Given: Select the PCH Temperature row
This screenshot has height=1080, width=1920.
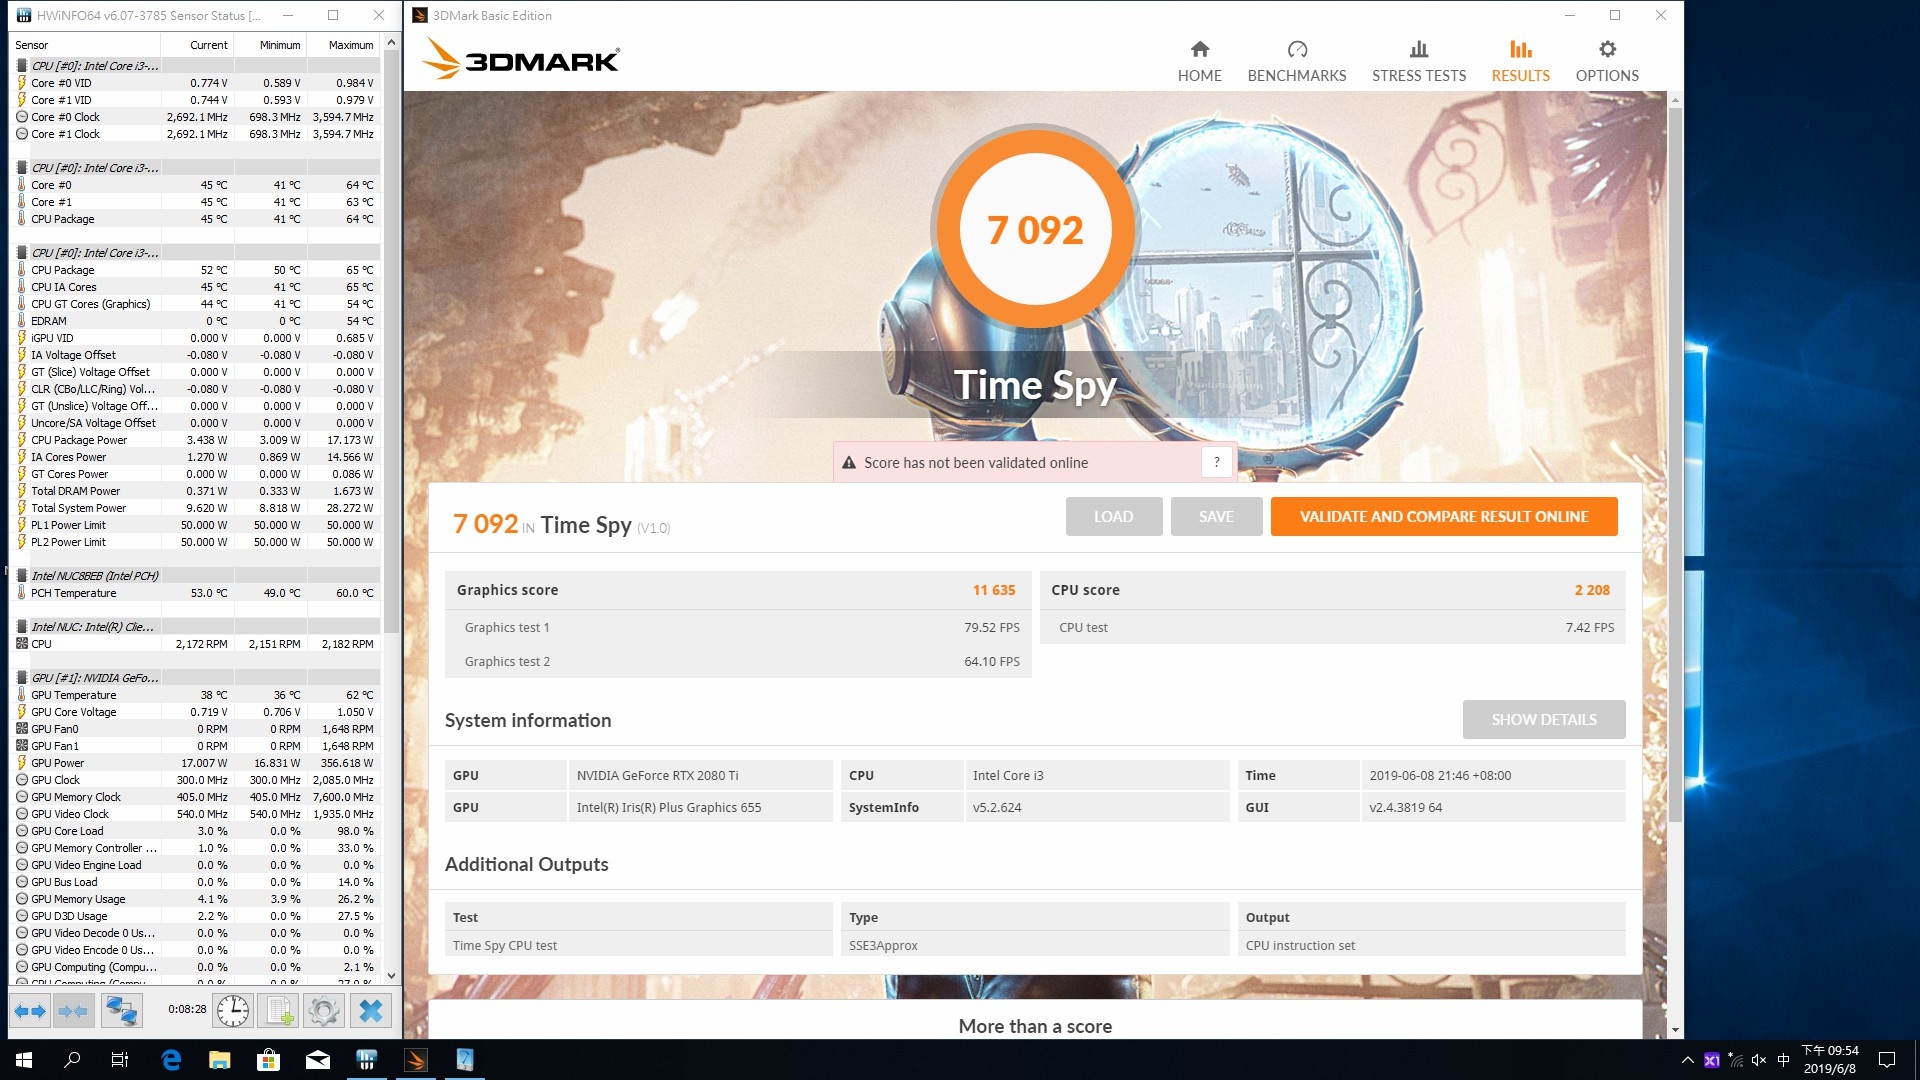Looking at the screenshot, I should pos(196,593).
